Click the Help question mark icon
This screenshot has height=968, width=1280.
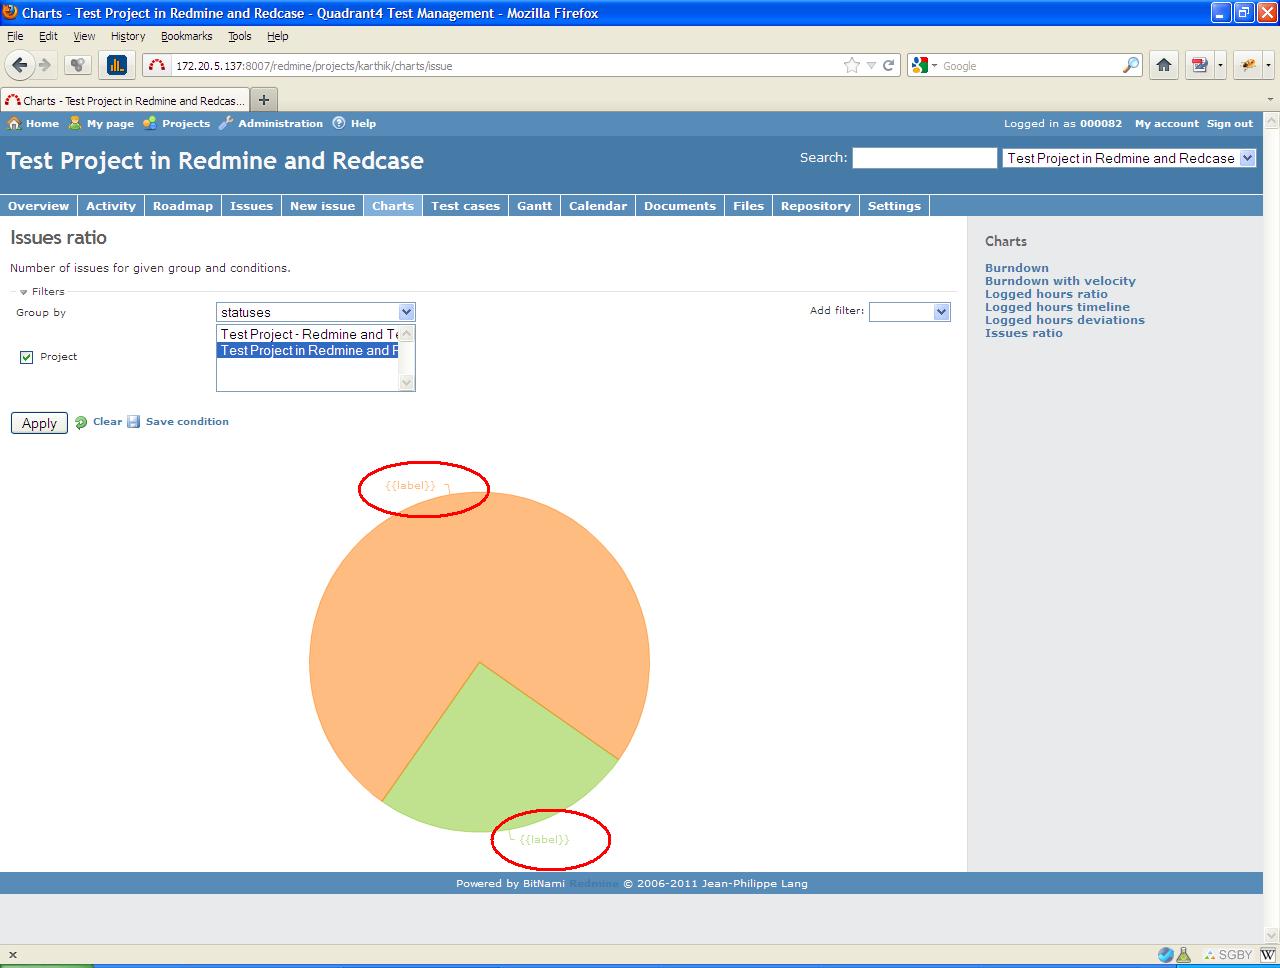tap(339, 123)
